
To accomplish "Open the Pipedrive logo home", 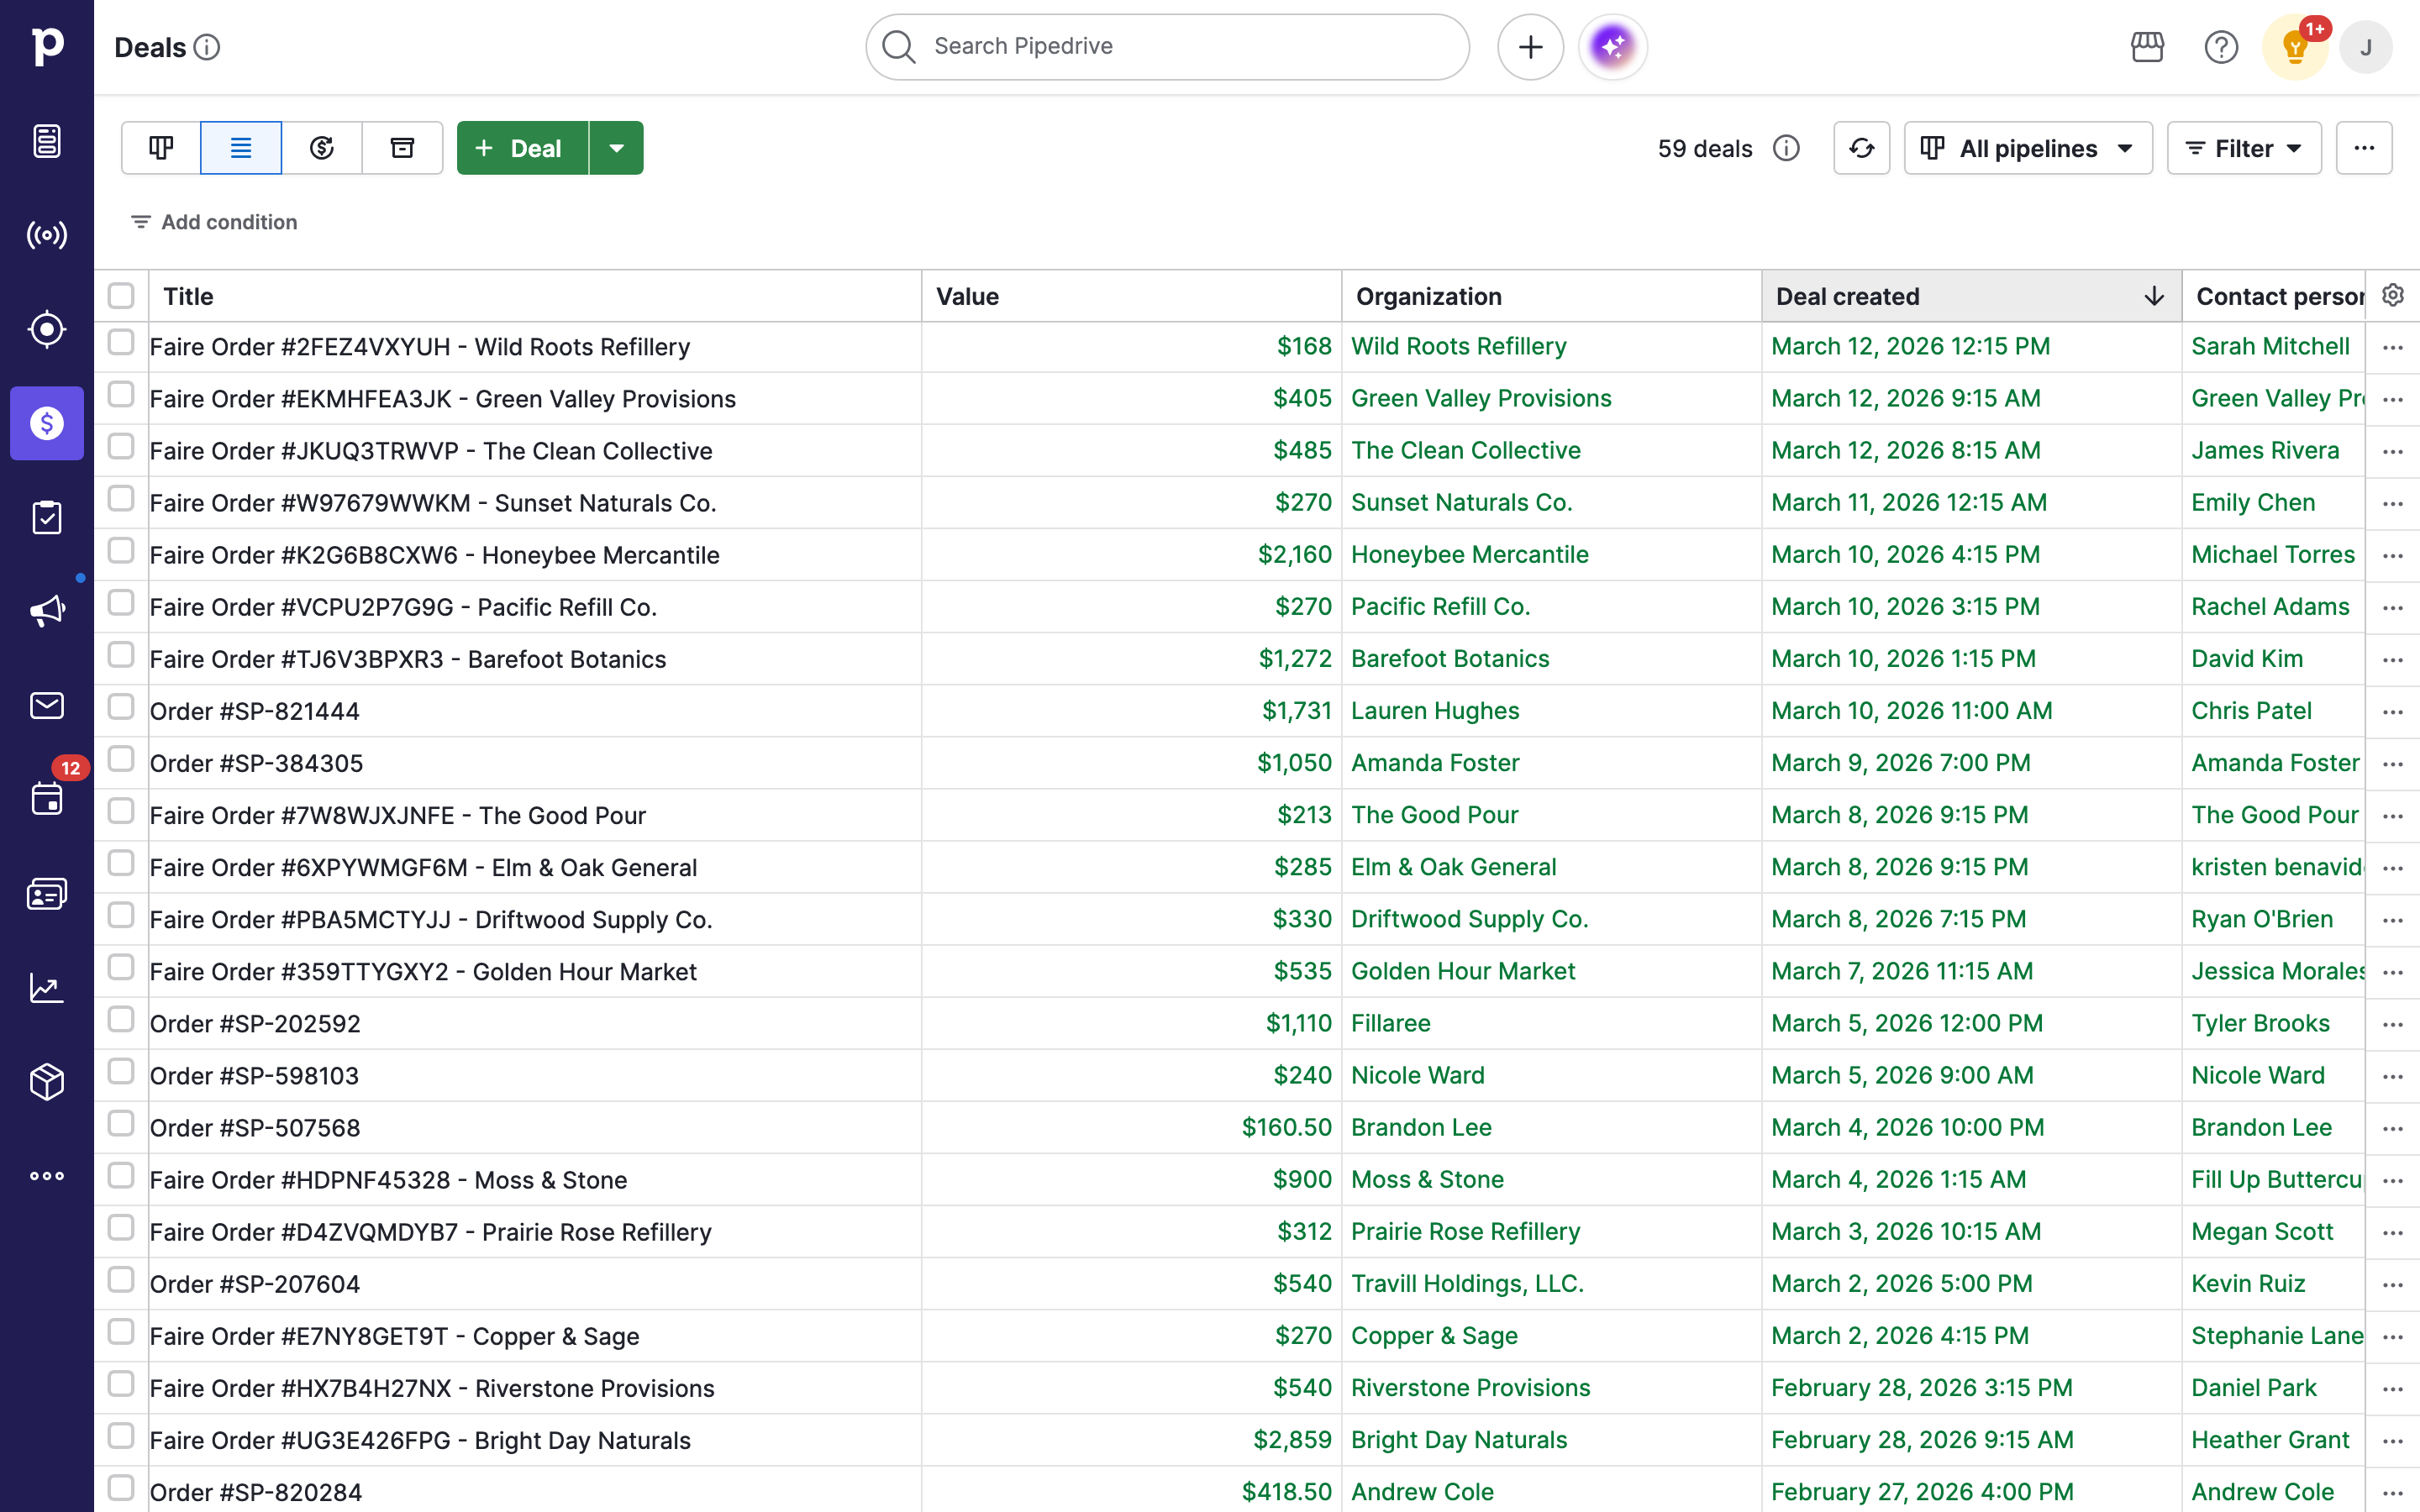I will [47, 46].
